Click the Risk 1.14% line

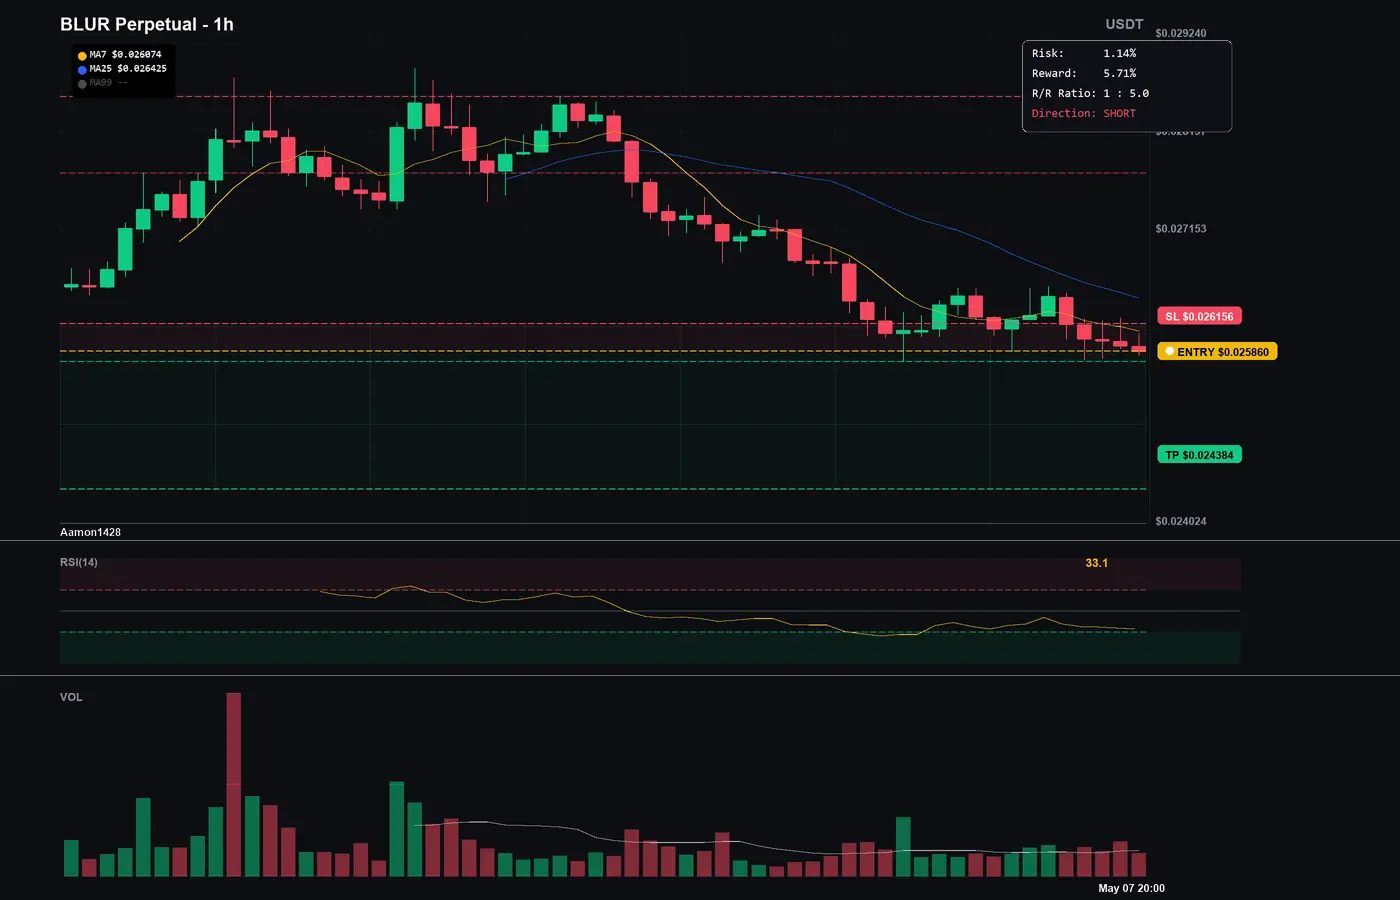click(x=1084, y=53)
